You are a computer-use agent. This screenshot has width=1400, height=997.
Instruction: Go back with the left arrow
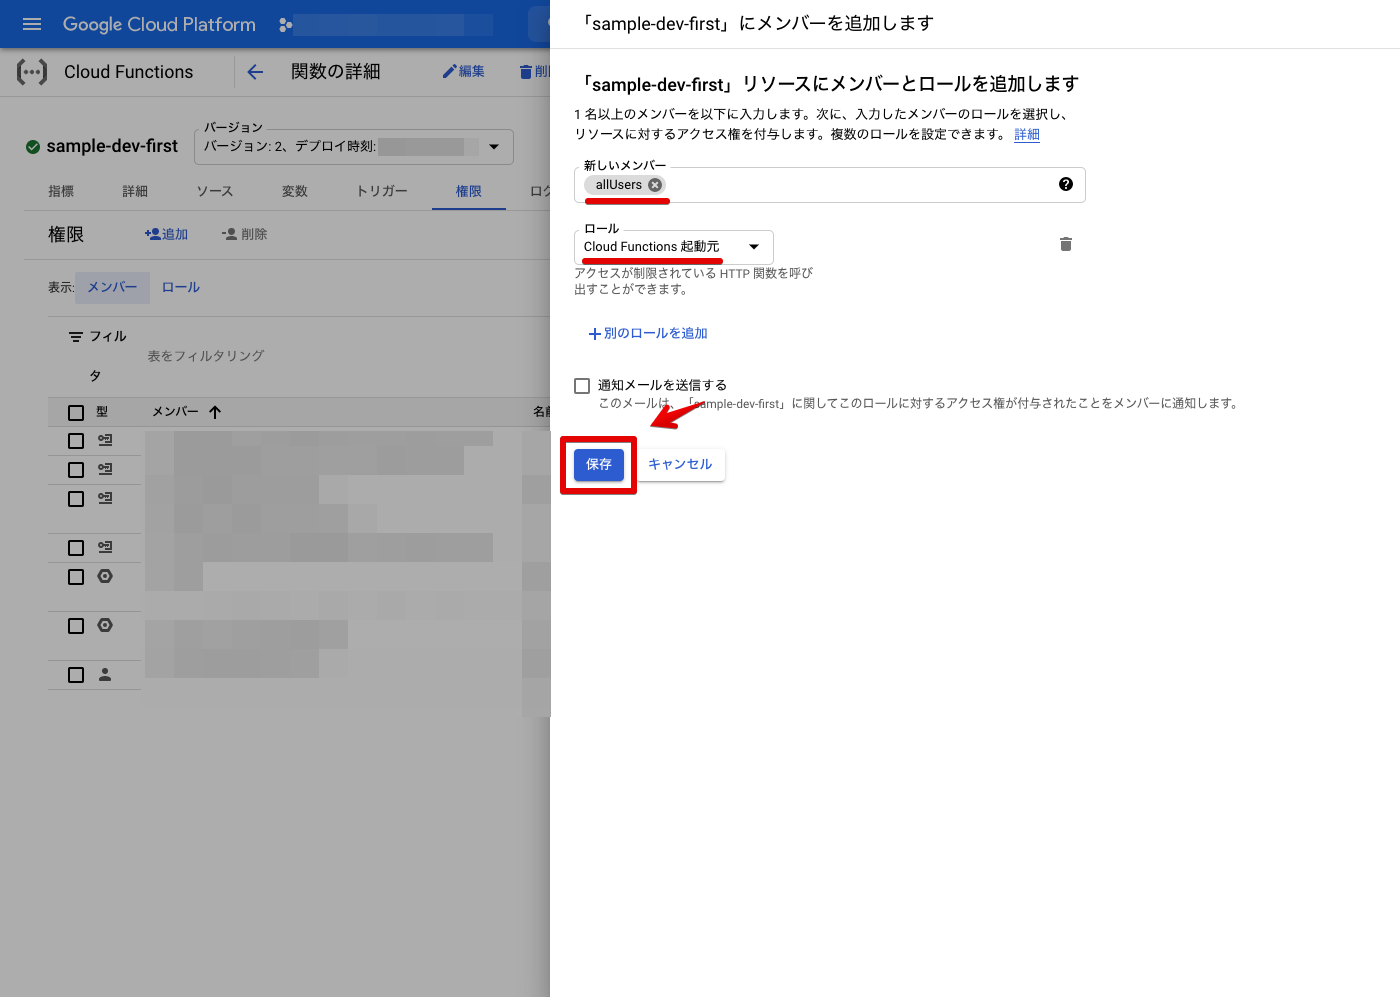pyautogui.click(x=255, y=72)
